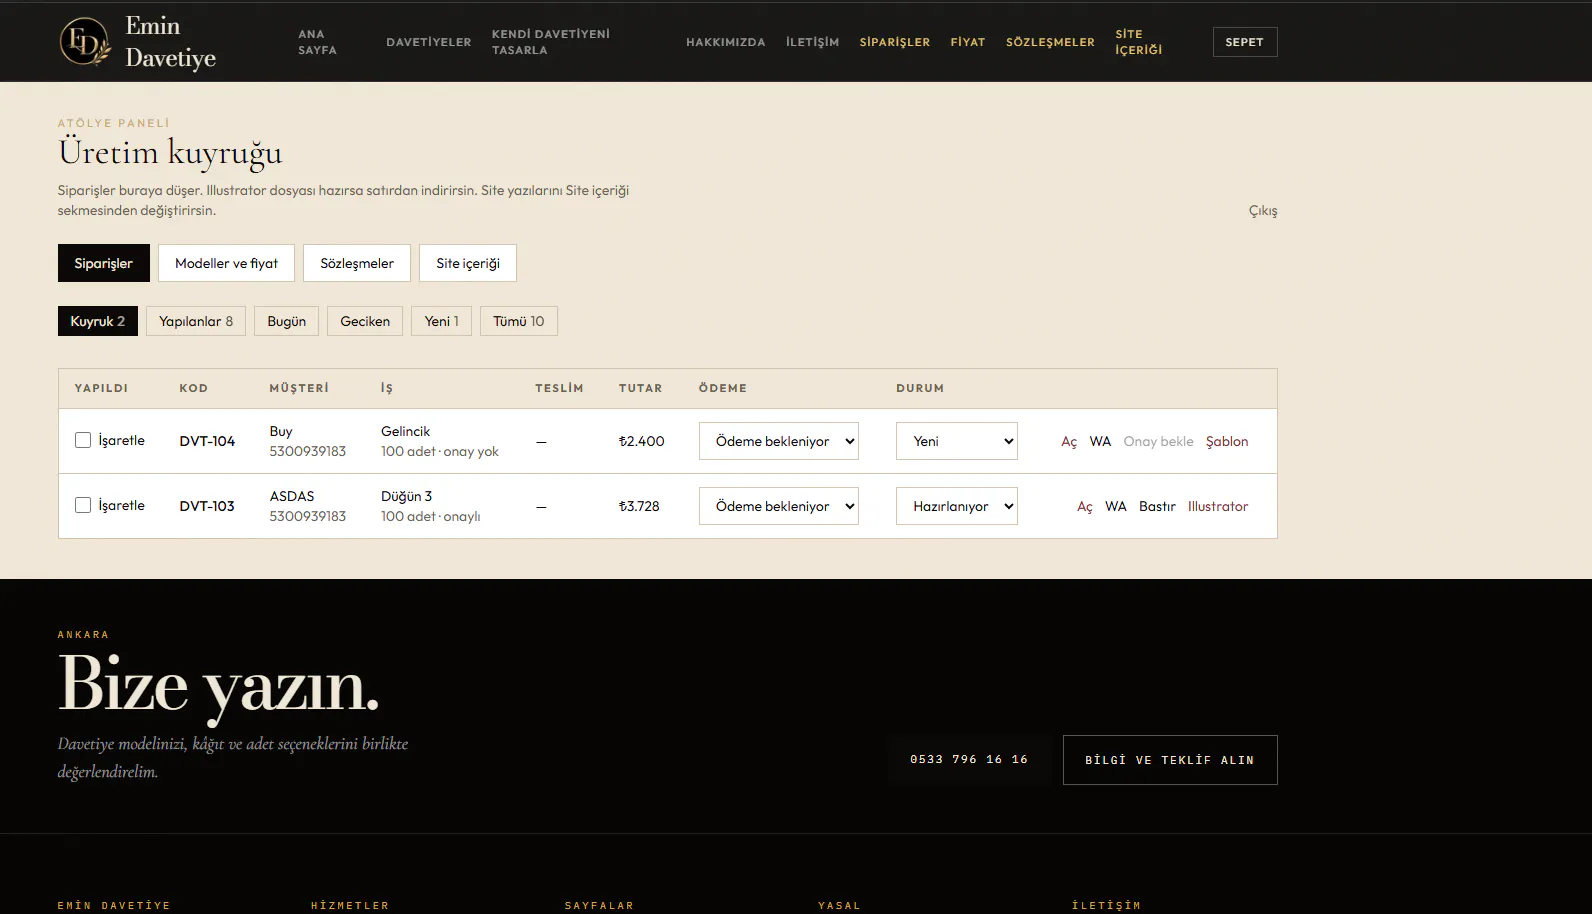The width and height of the screenshot is (1592, 914).
Task: Switch to the Siparişler panel tab
Action: click(104, 263)
